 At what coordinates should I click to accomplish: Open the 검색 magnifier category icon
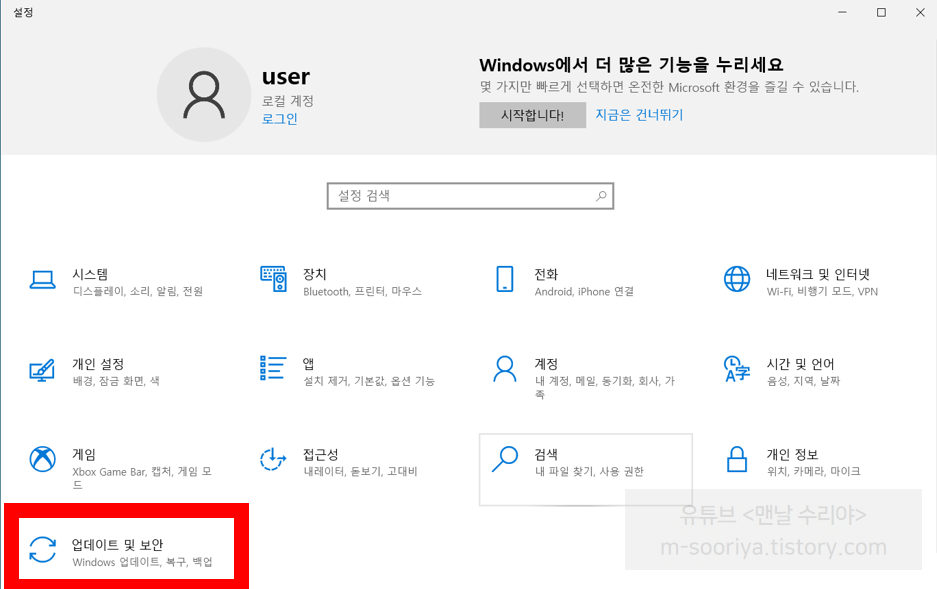pos(505,459)
